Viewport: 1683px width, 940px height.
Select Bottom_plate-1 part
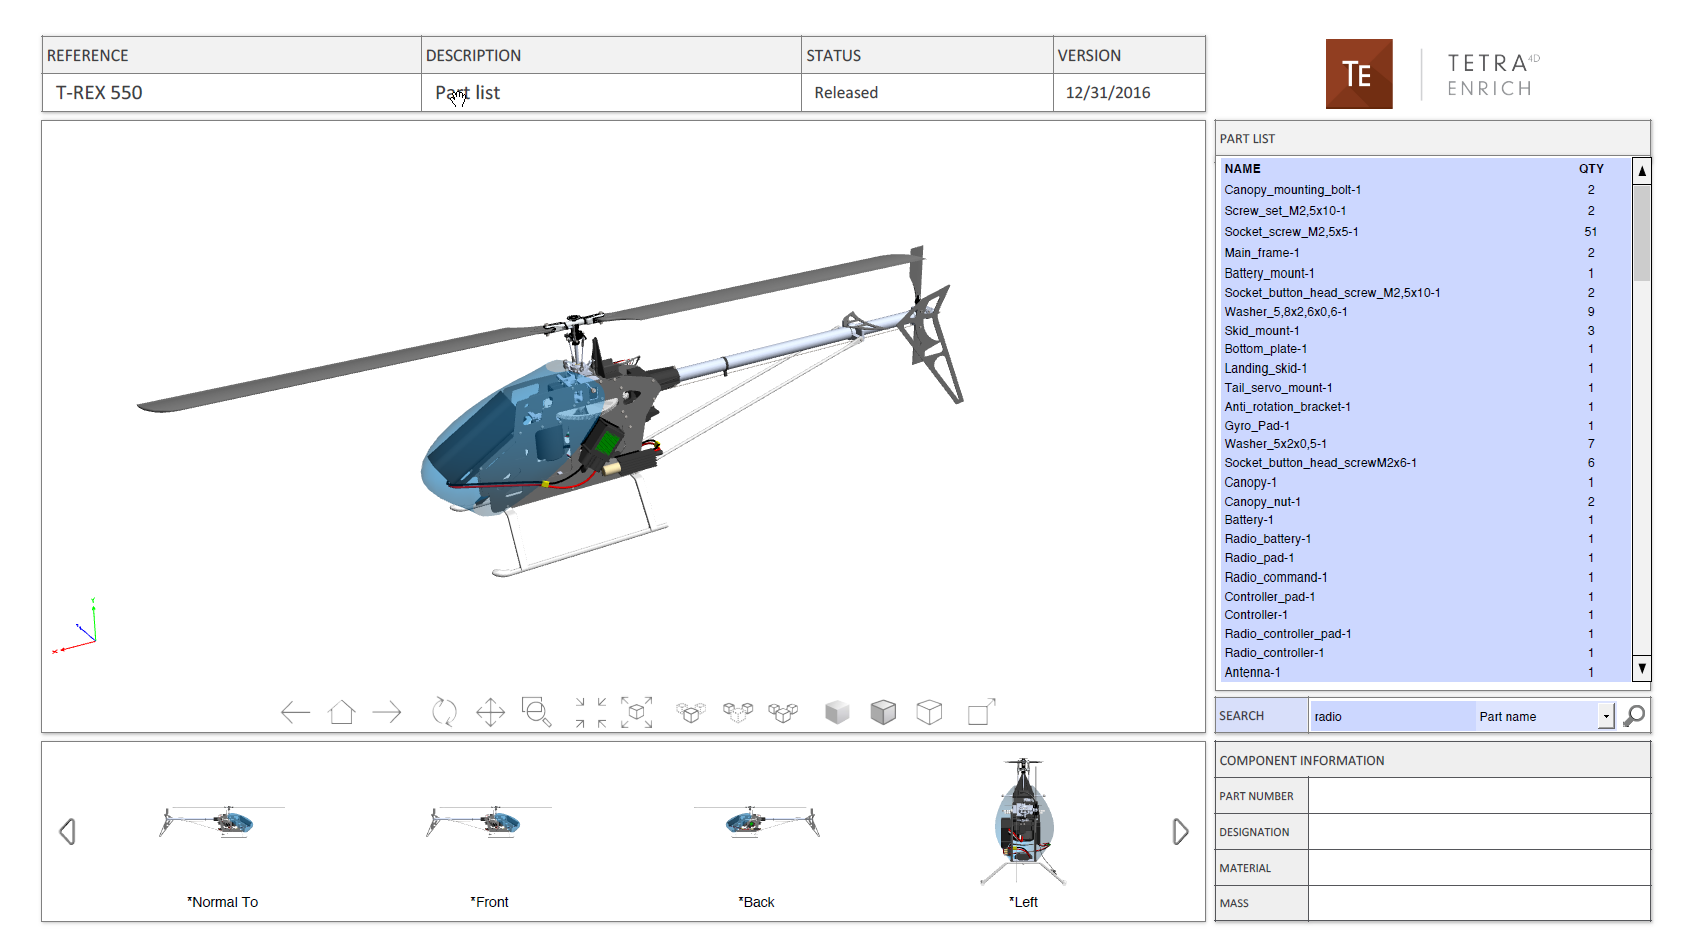tap(1424, 349)
